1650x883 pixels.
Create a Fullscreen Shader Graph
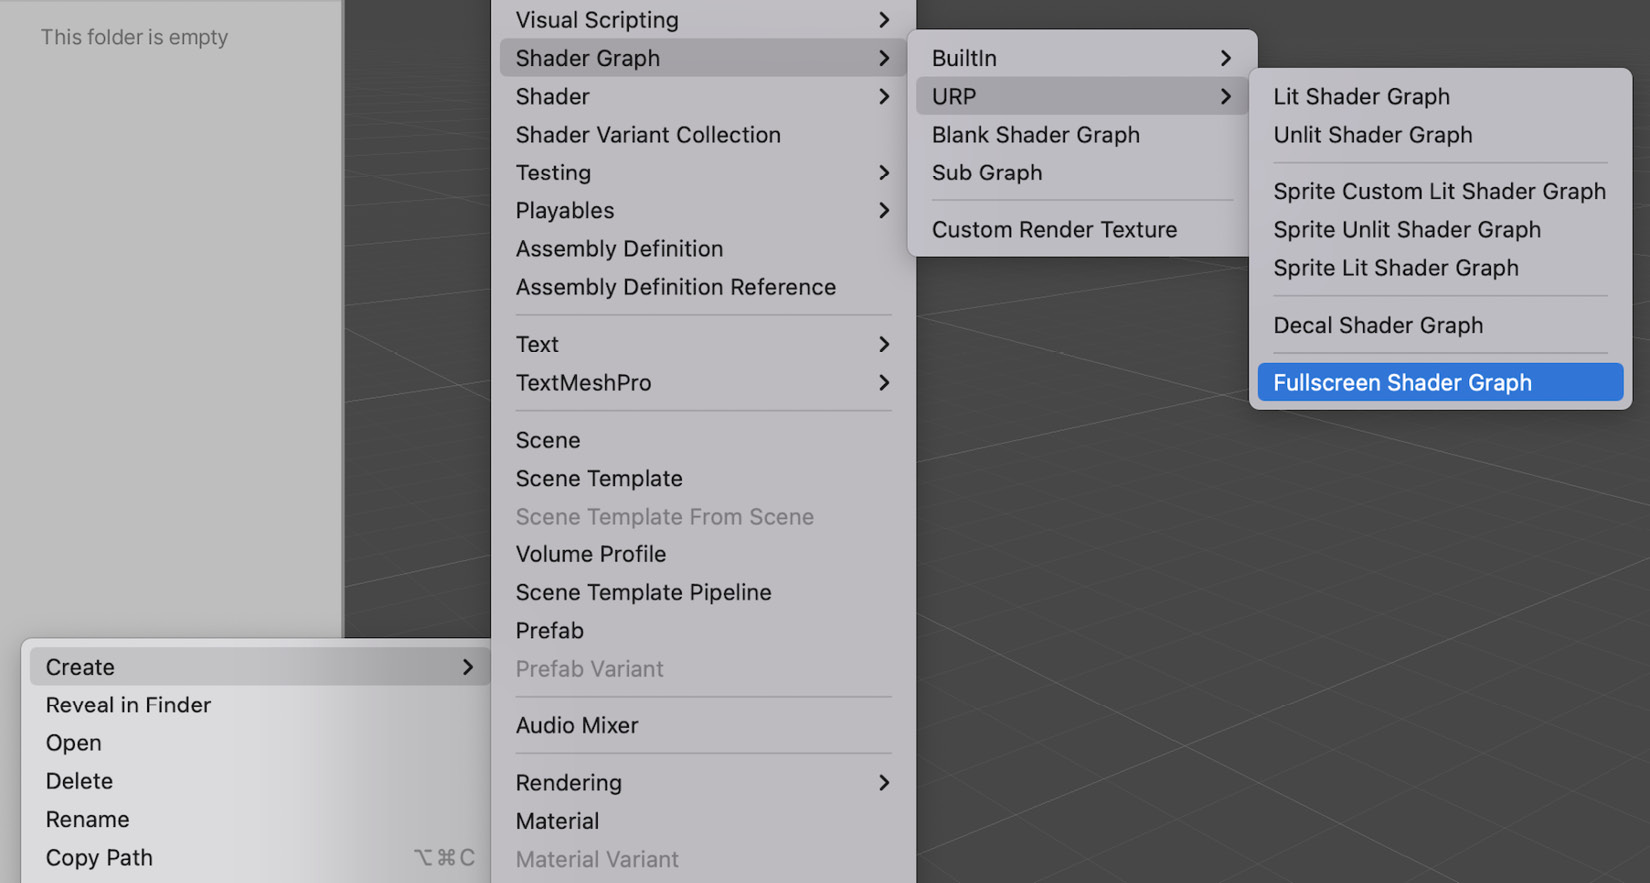coord(1440,382)
